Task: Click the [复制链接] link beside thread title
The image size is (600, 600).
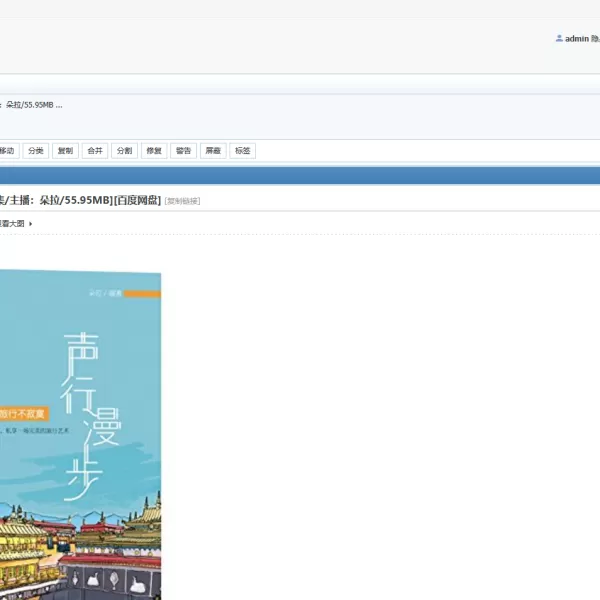Action: pos(182,201)
